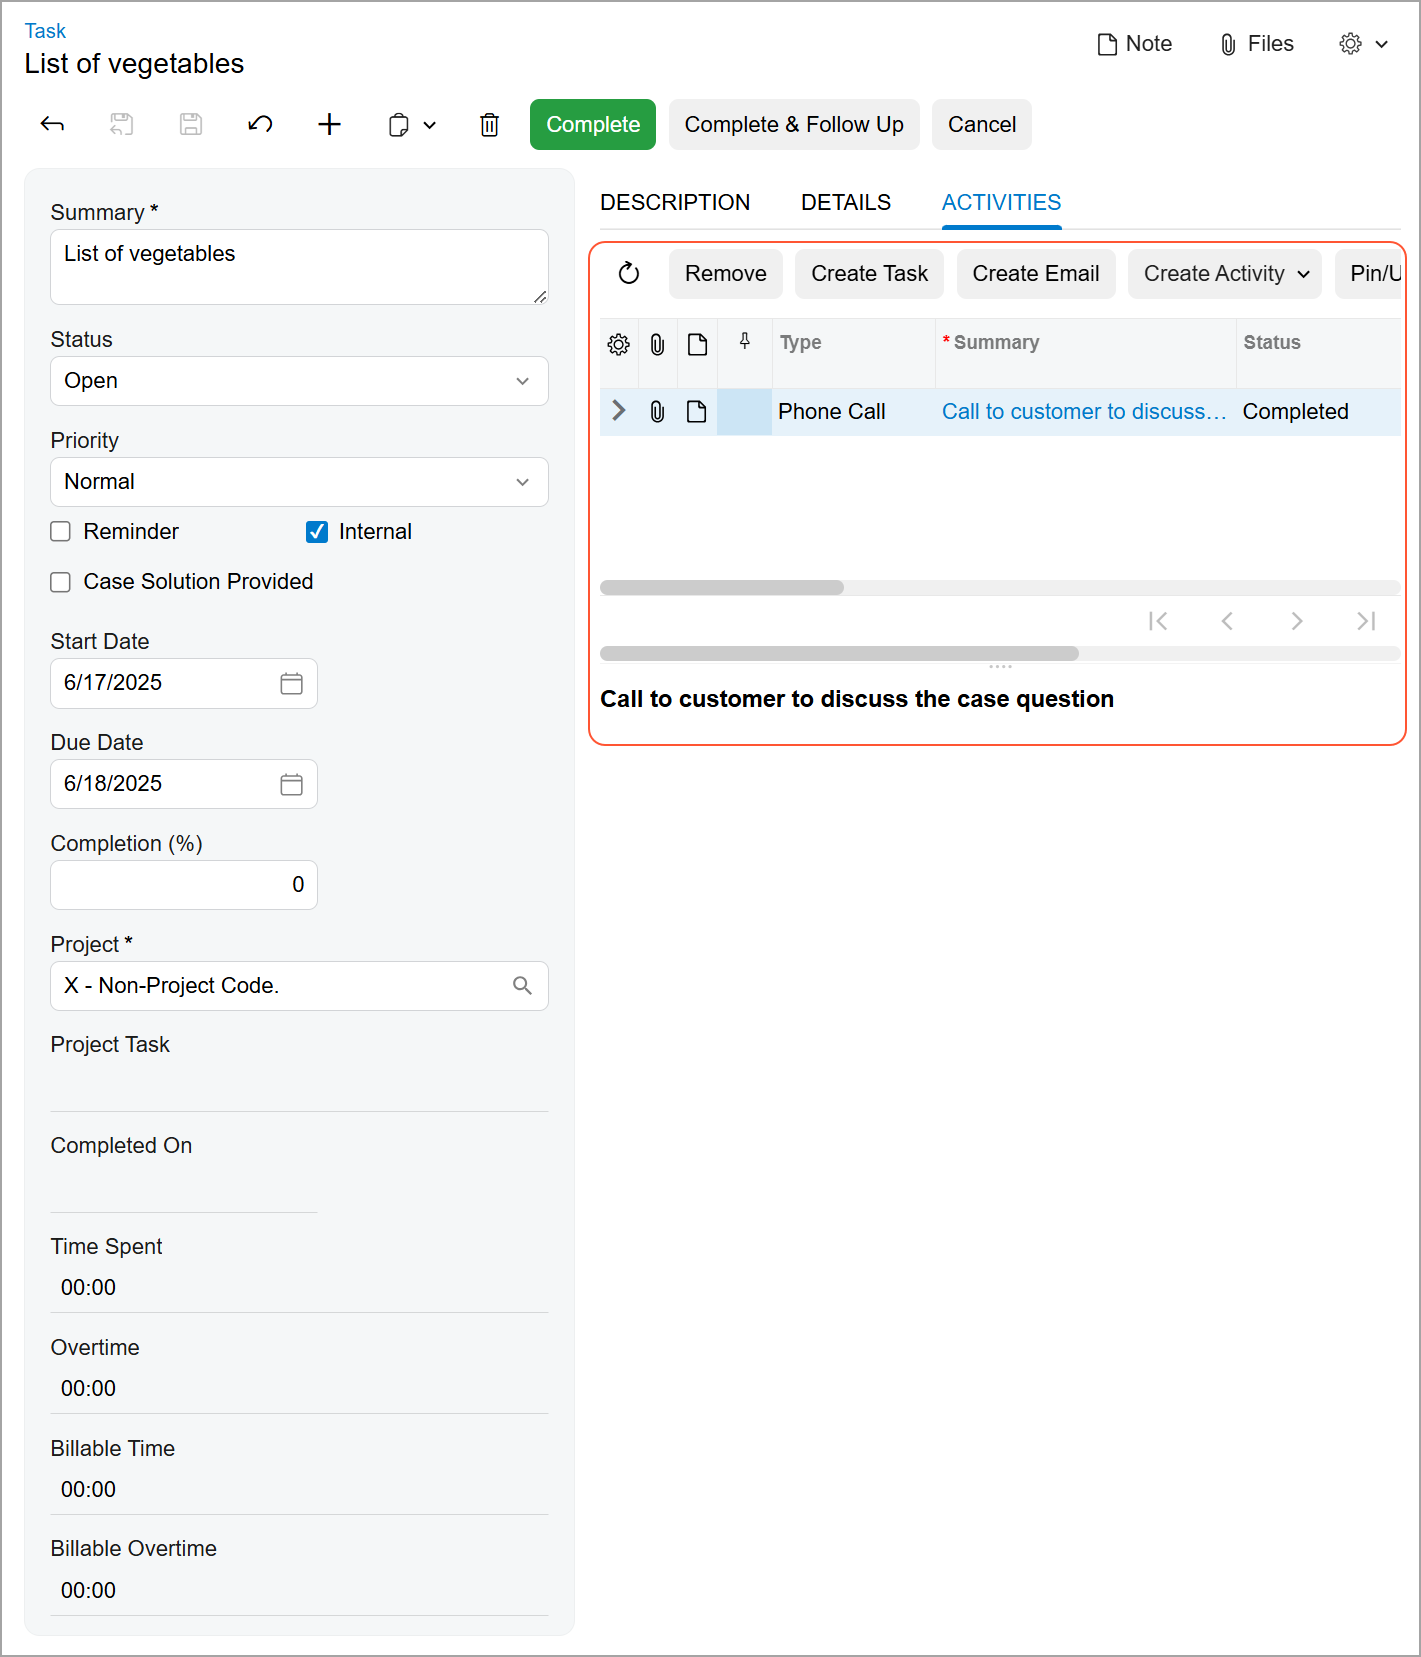The width and height of the screenshot is (1421, 1657).
Task: Switch to the Details tab
Action: coord(846,202)
